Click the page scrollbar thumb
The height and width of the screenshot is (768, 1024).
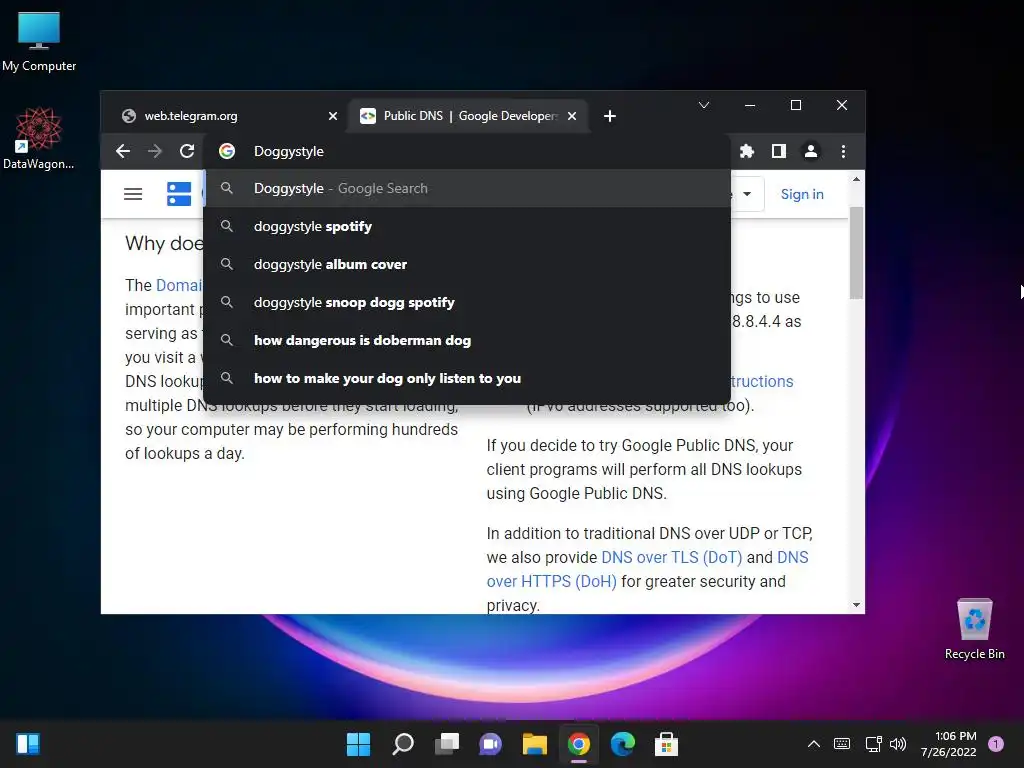tap(856, 253)
